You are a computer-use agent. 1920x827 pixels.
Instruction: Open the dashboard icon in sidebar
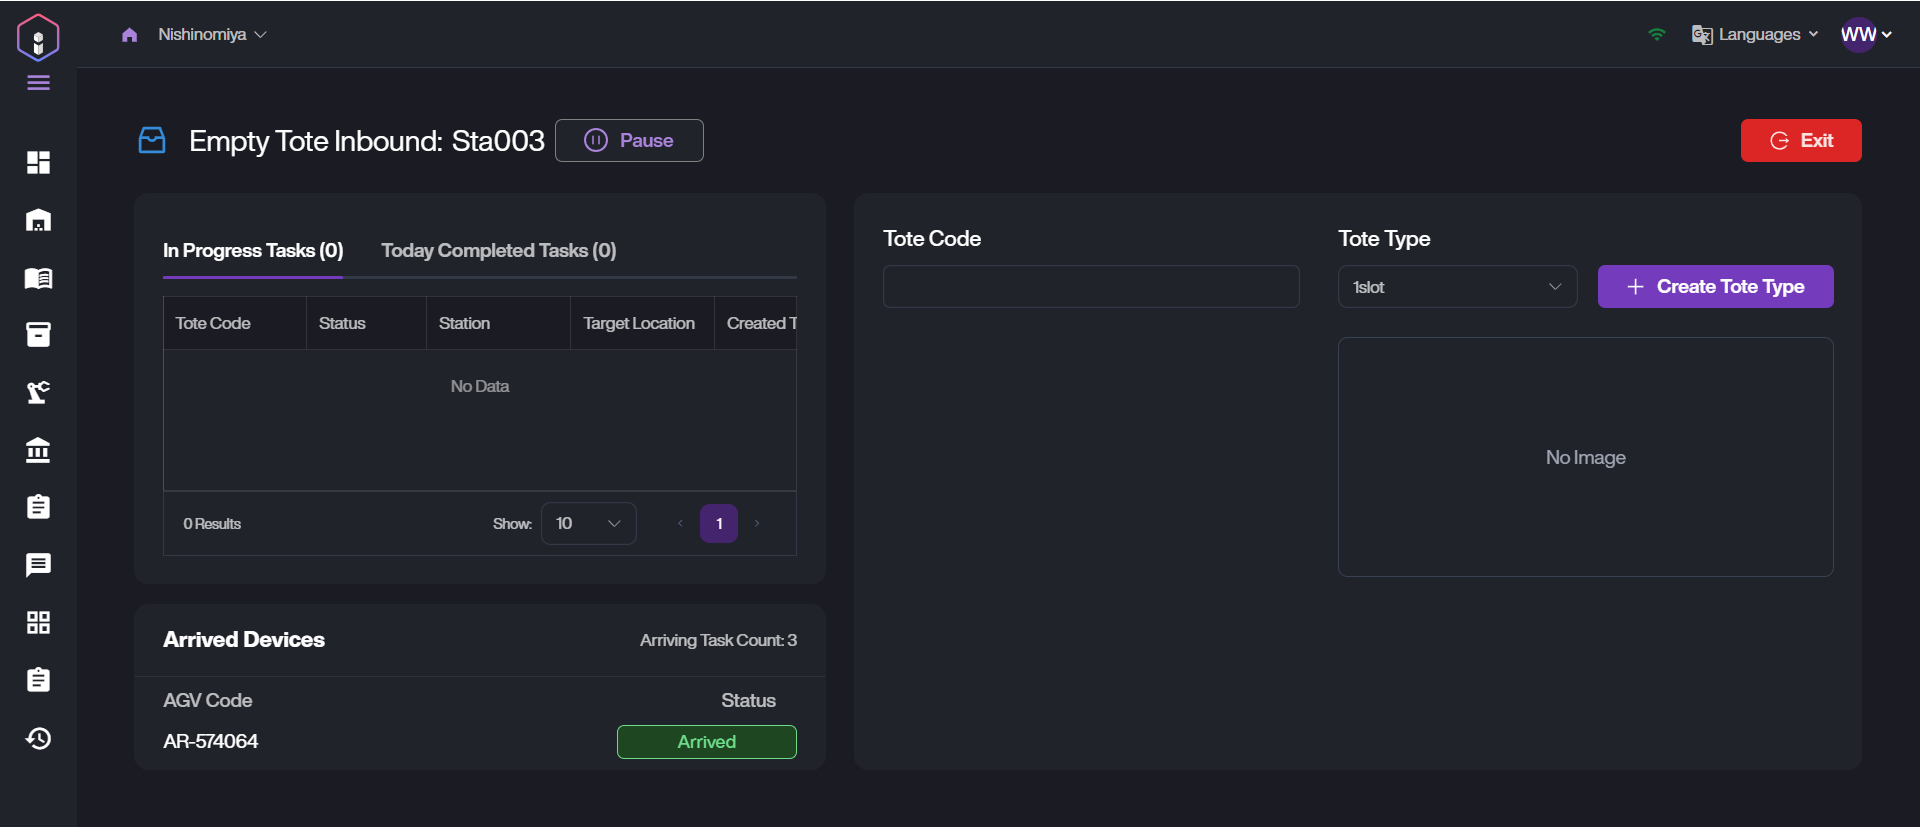pos(38,162)
